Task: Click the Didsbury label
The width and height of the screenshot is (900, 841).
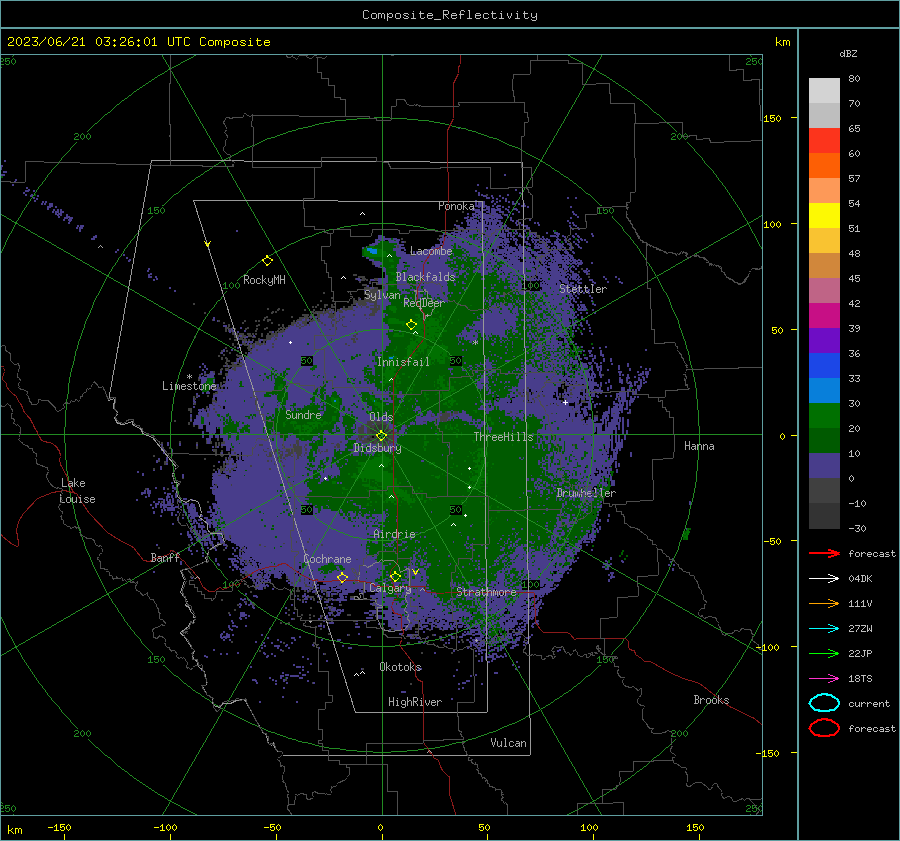Action: coord(377,448)
